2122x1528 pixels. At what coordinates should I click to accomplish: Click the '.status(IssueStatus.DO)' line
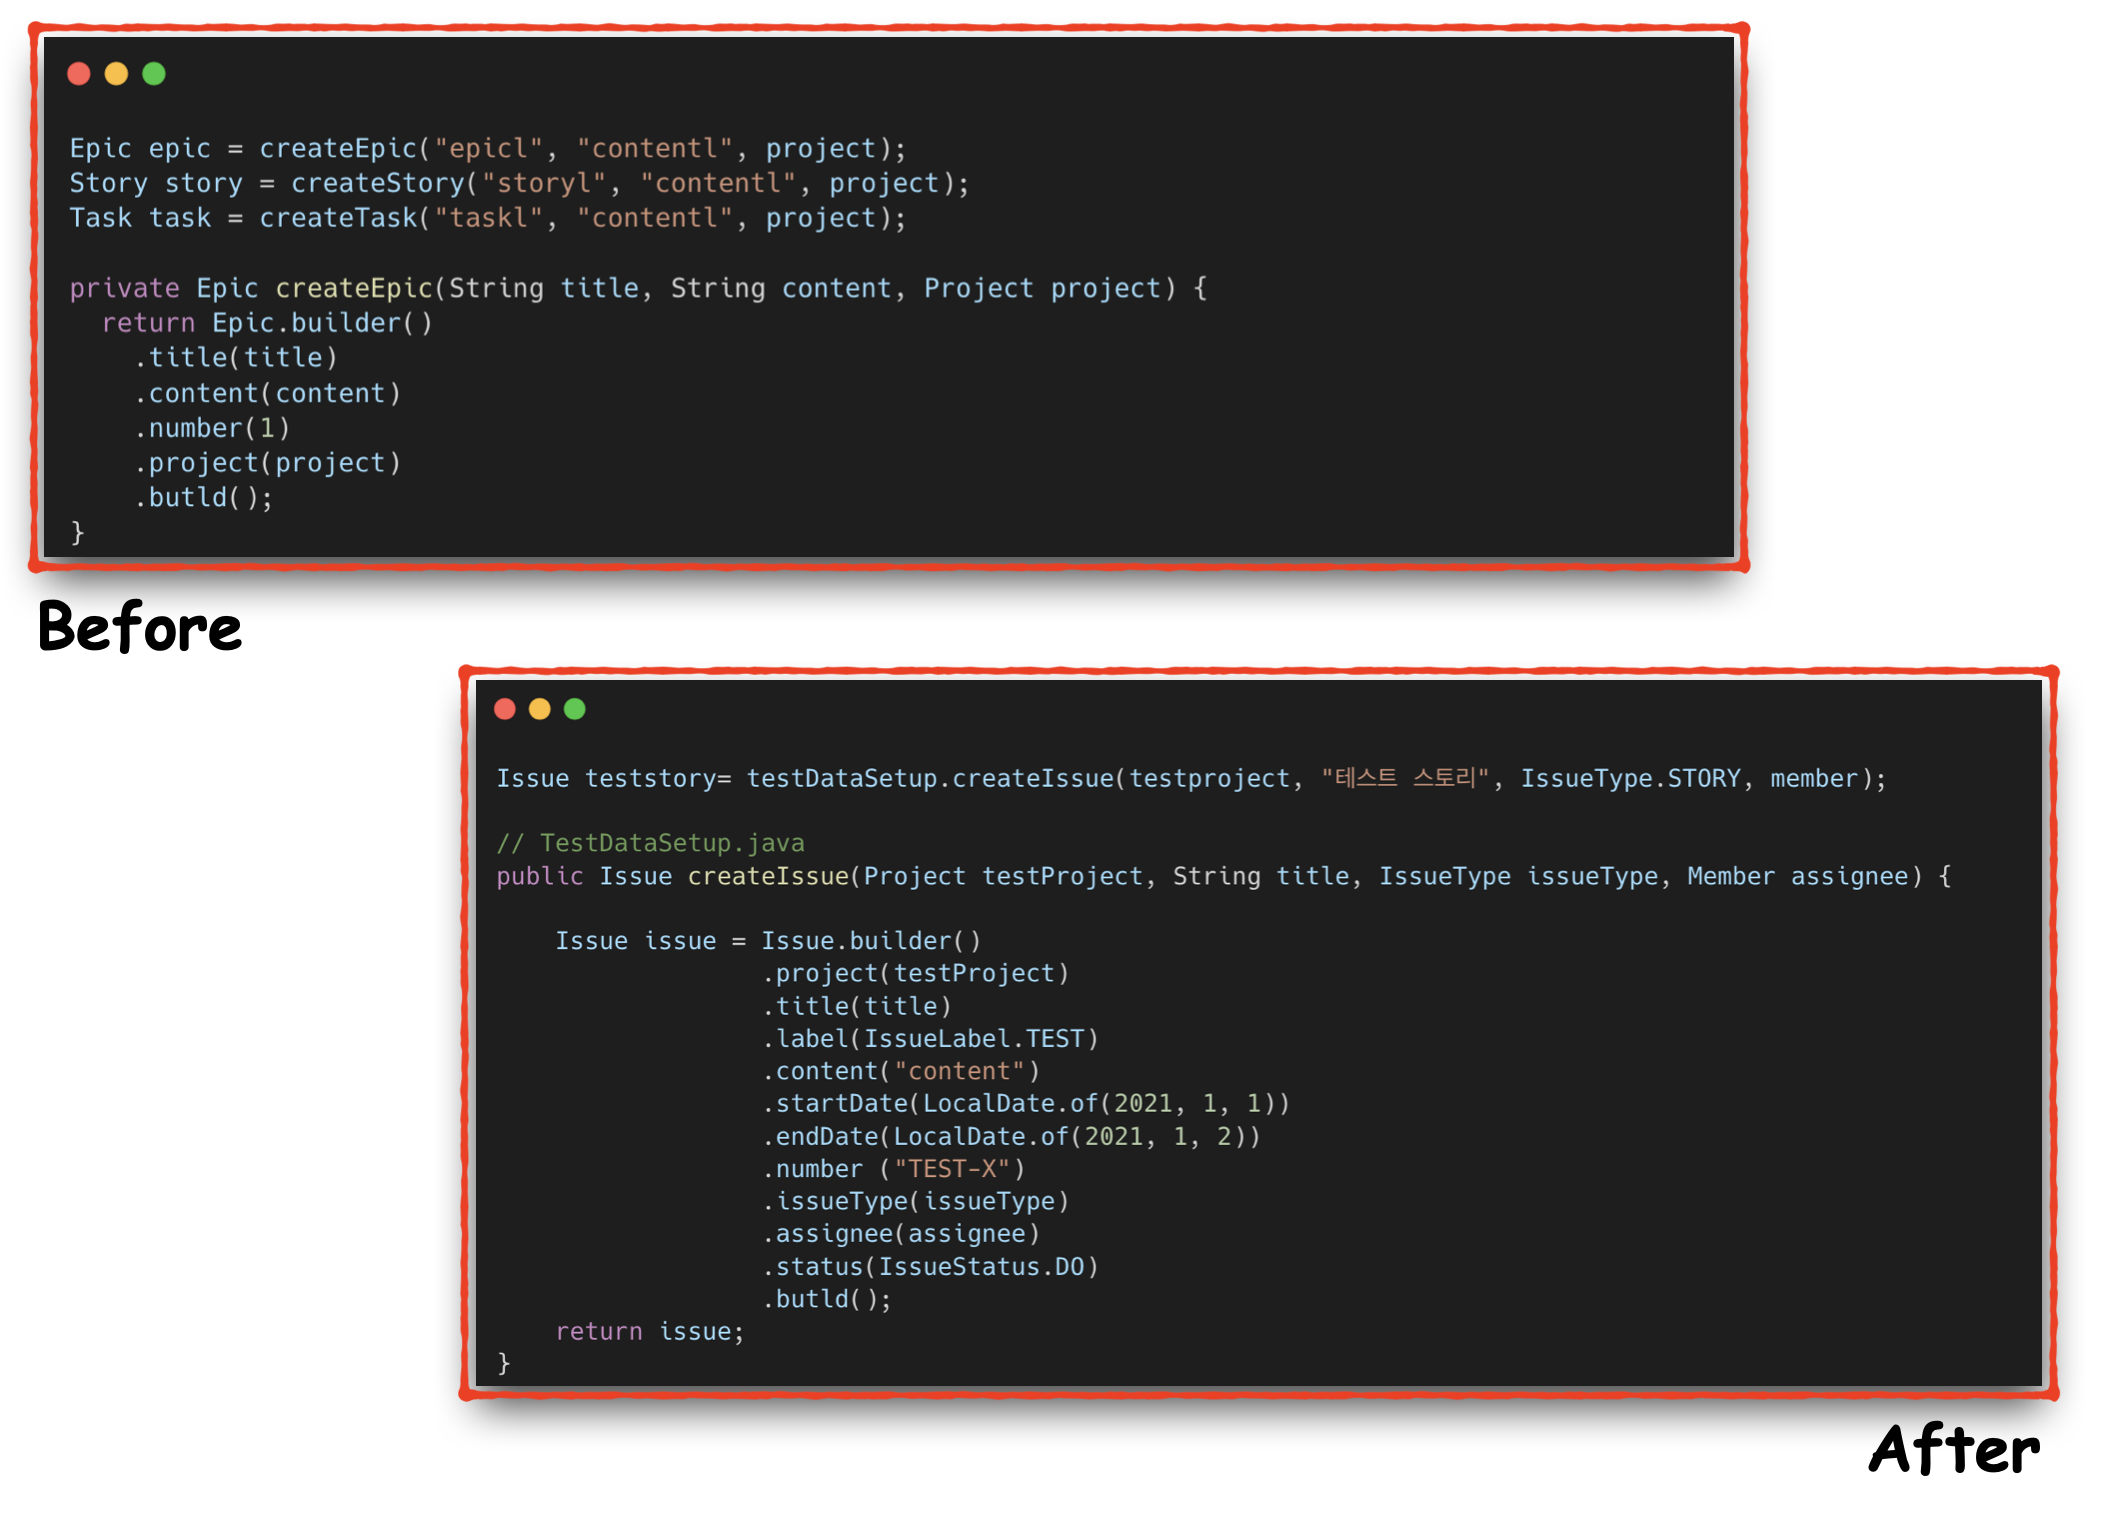point(931,1268)
